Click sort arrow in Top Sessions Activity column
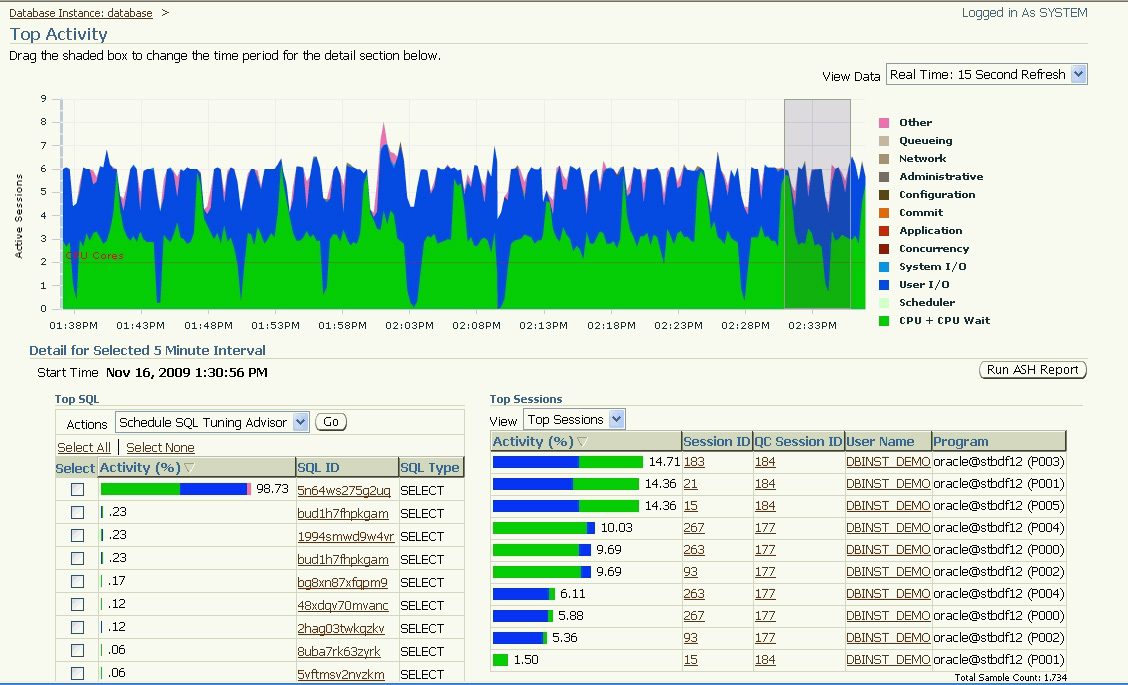This screenshot has width=1128, height=685. 582,442
